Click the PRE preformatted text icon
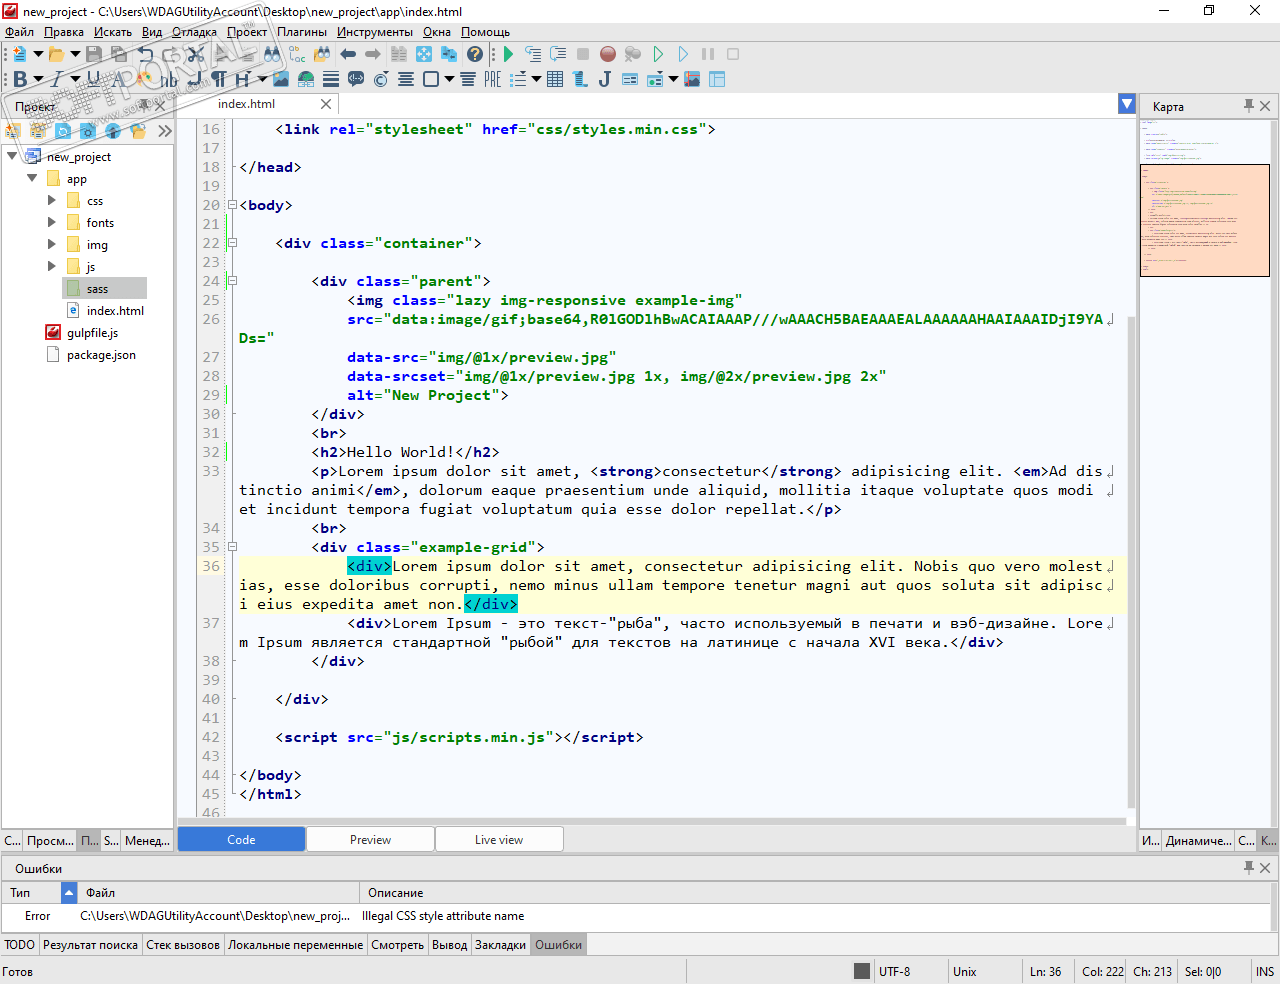This screenshot has height=984, width=1280. click(x=492, y=79)
